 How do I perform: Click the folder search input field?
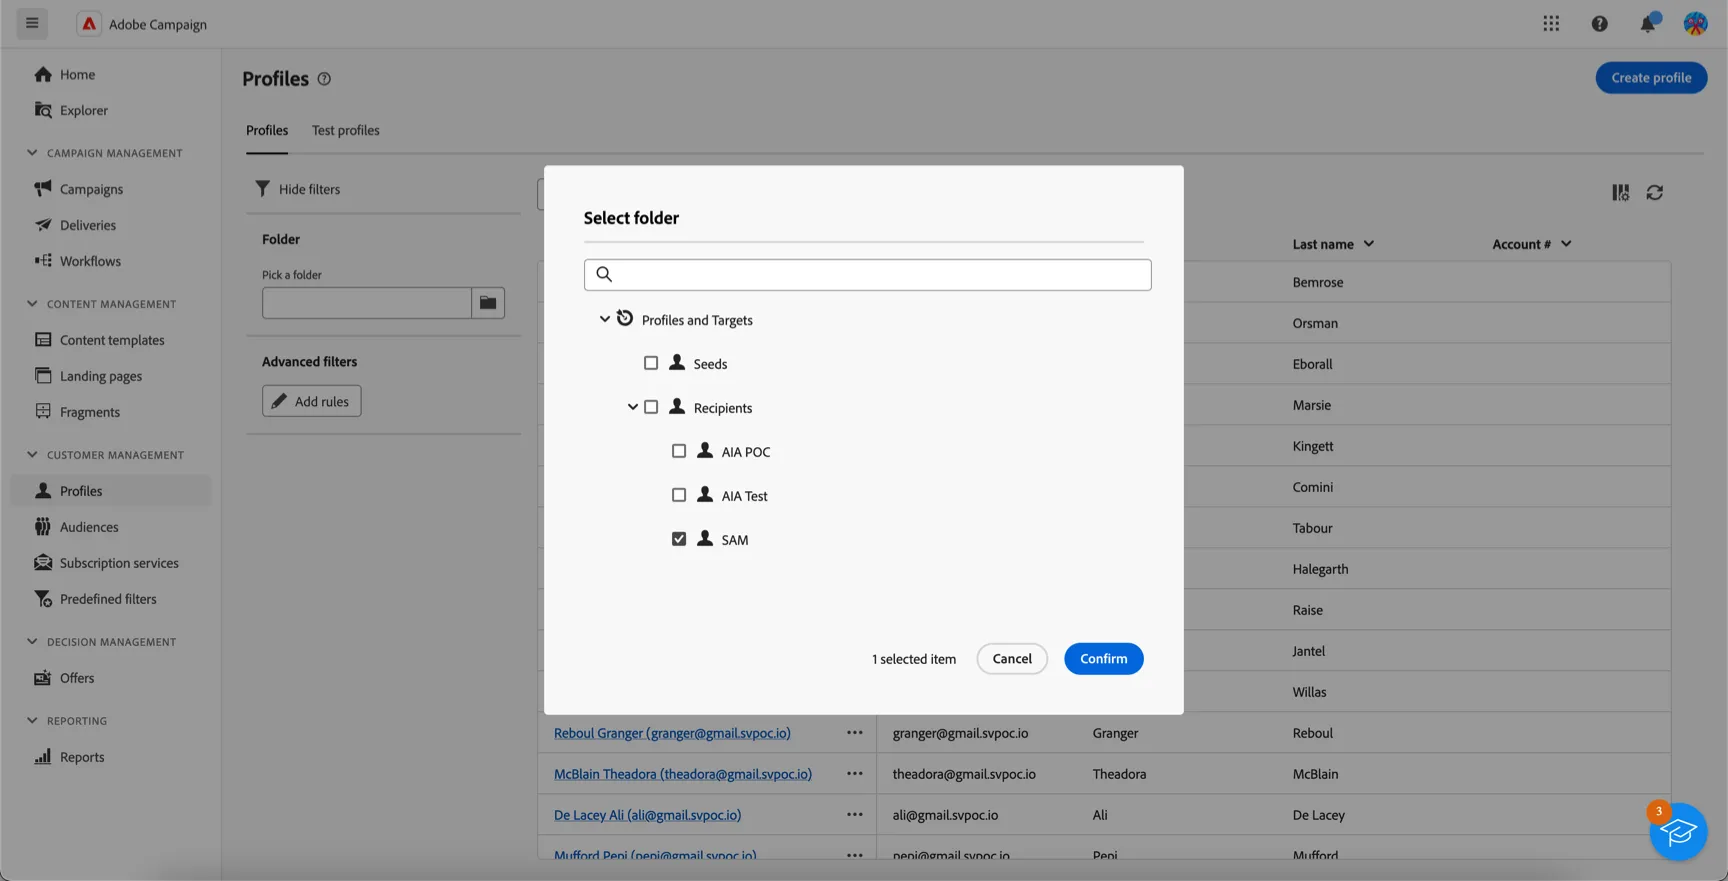(x=868, y=274)
